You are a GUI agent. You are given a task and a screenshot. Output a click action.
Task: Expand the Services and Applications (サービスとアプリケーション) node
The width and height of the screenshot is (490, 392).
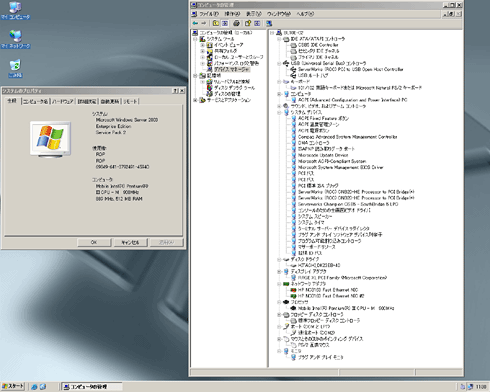pyautogui.click(x=195, y=100)
